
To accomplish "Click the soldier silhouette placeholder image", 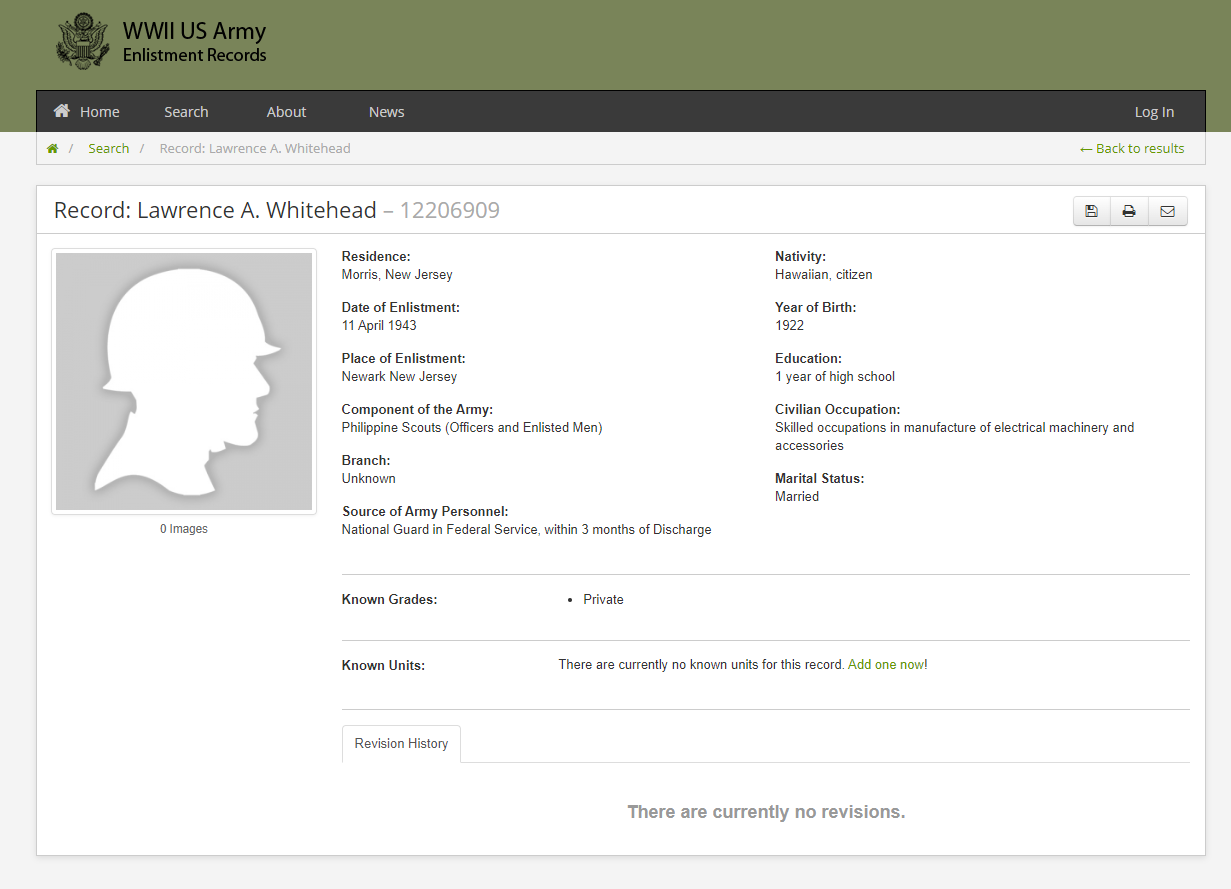I will point(184,381).
